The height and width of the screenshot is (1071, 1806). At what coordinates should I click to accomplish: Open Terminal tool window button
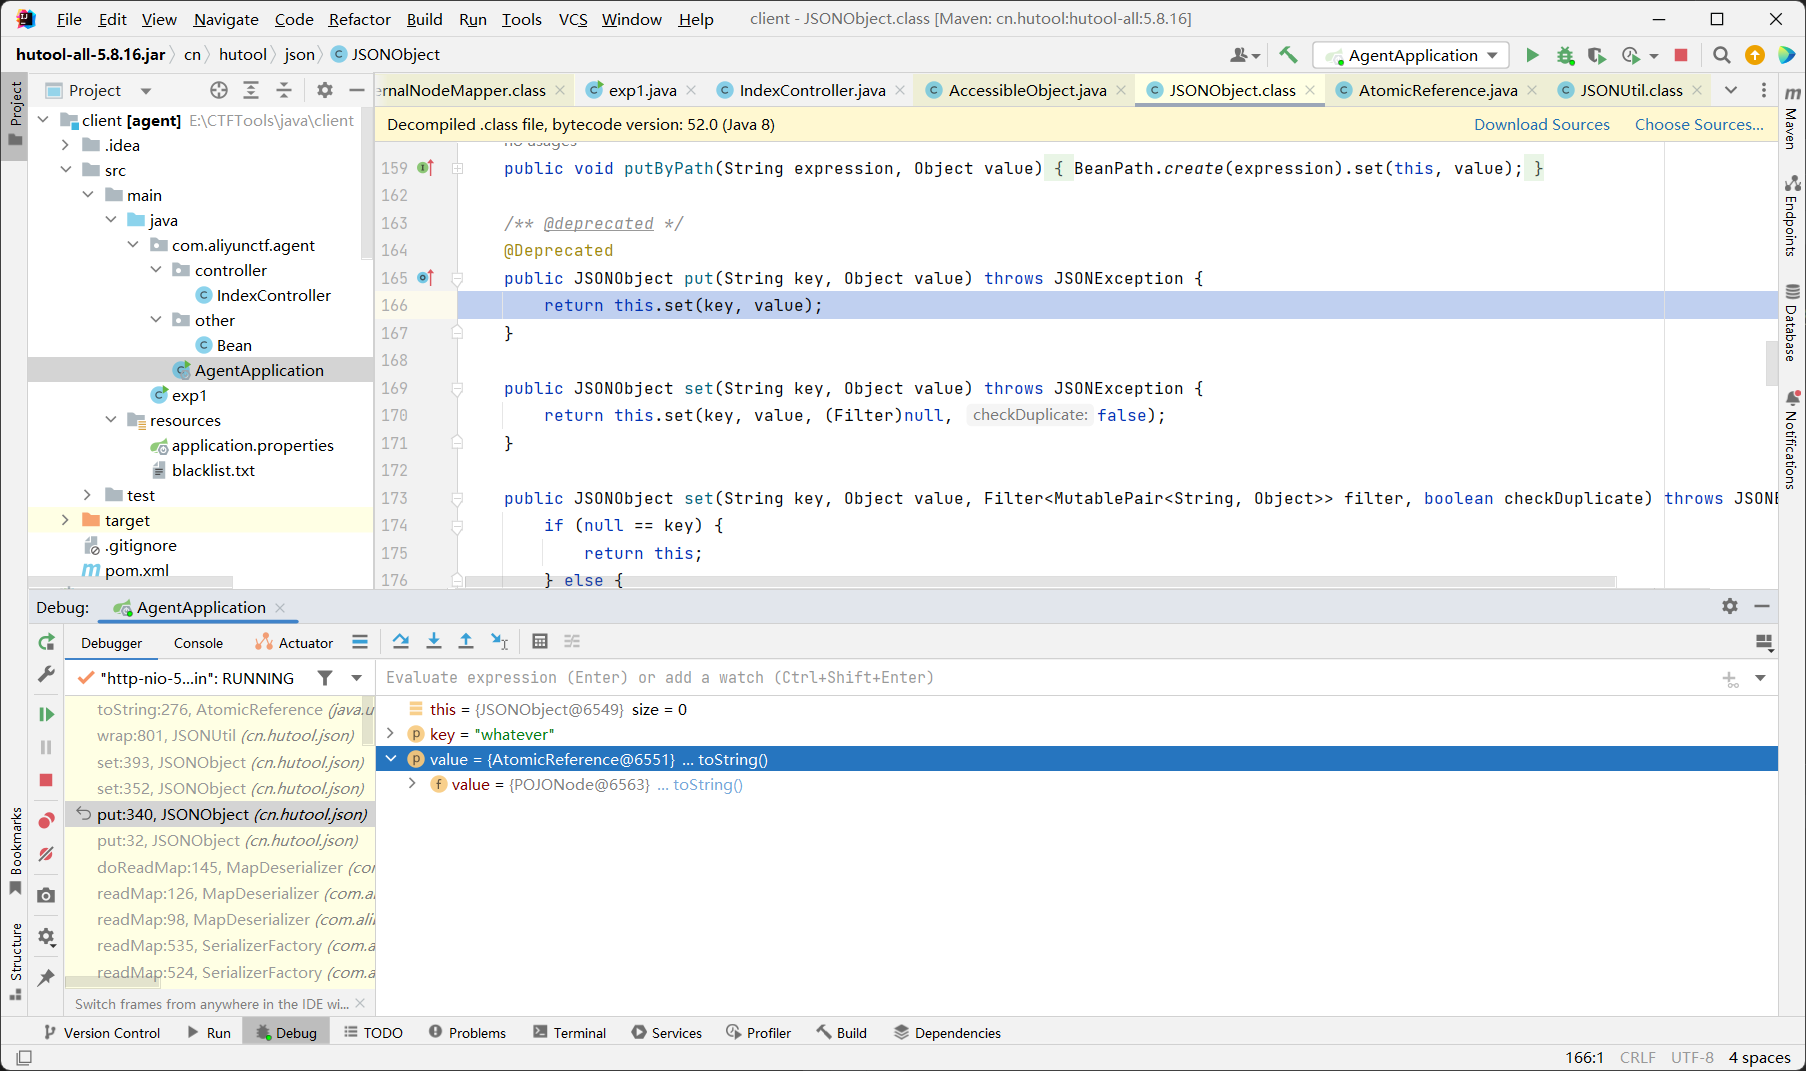click(570, 1033)
